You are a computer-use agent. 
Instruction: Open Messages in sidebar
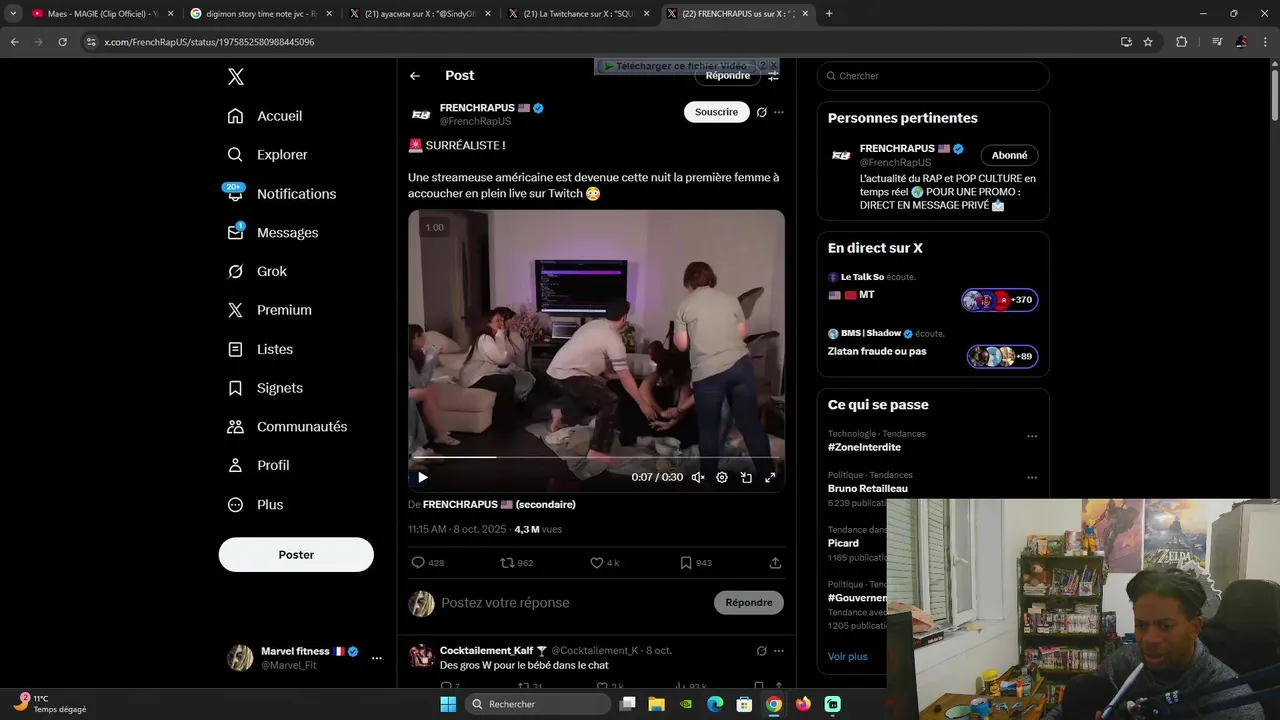pyautogui.click(x=273, y=233)
